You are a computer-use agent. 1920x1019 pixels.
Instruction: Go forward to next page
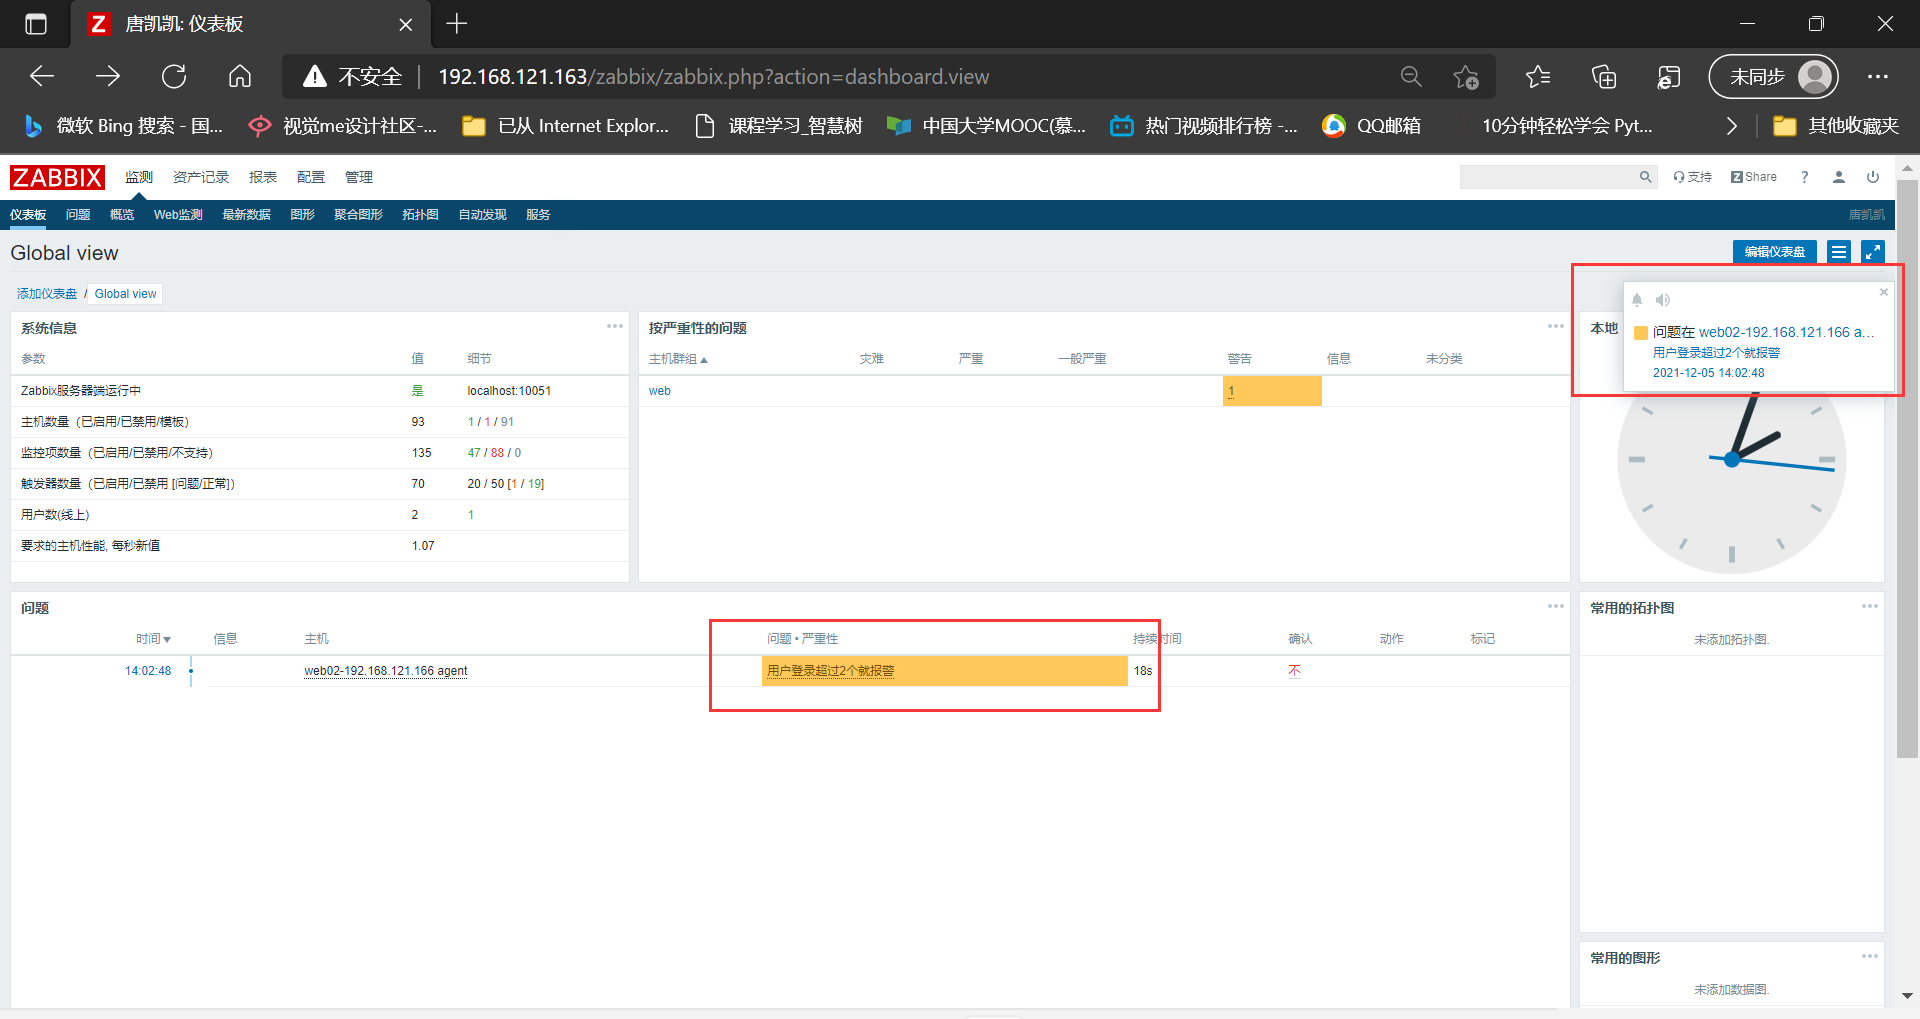(x=108, y=76)
